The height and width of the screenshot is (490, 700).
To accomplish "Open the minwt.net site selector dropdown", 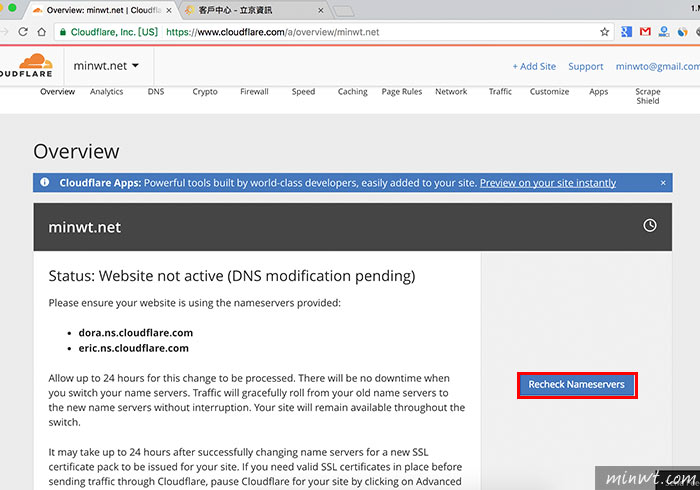I will pyautogui.click(x=106, y=66).
